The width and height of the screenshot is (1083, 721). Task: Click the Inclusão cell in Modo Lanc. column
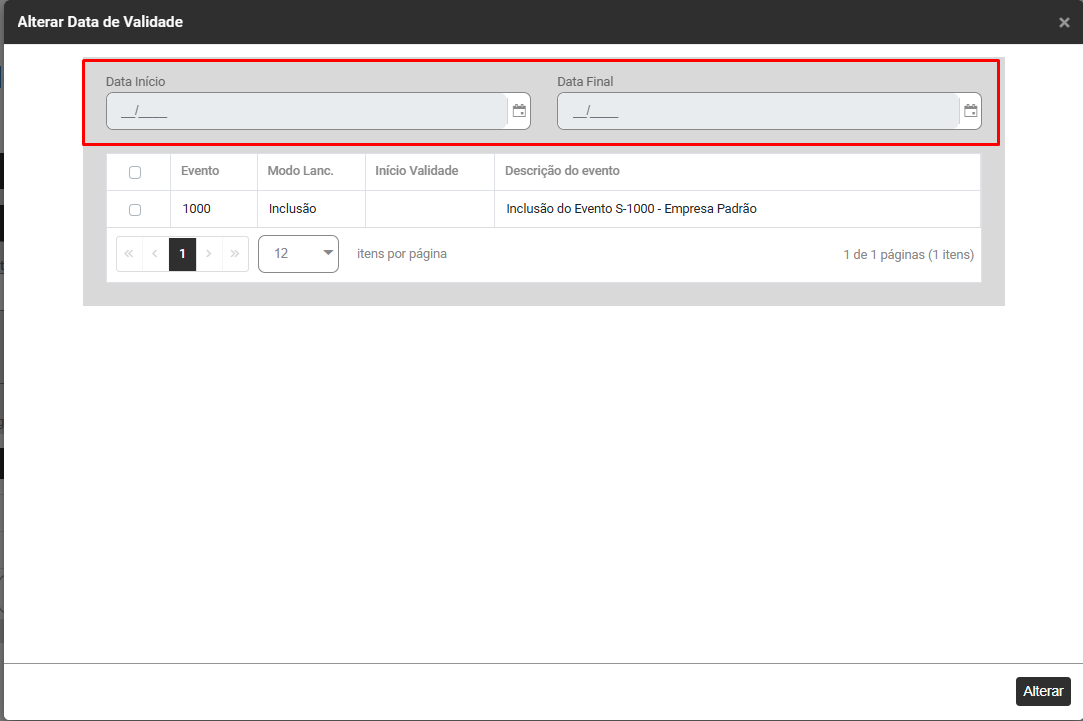point(292,210)
